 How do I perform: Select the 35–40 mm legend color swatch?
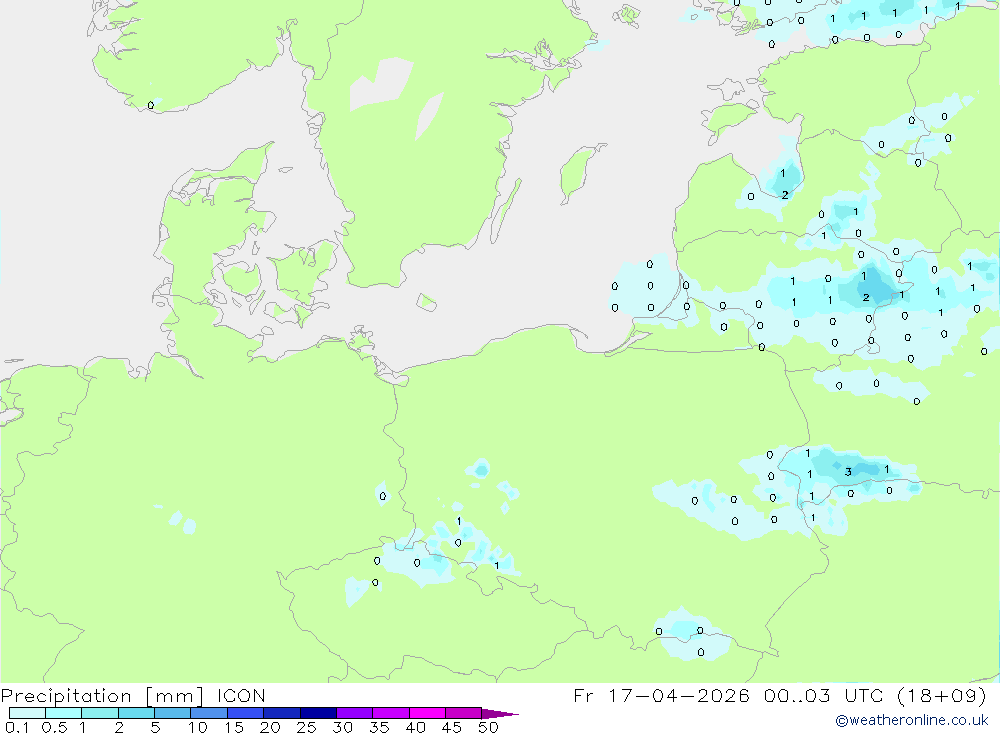point(391,713)
